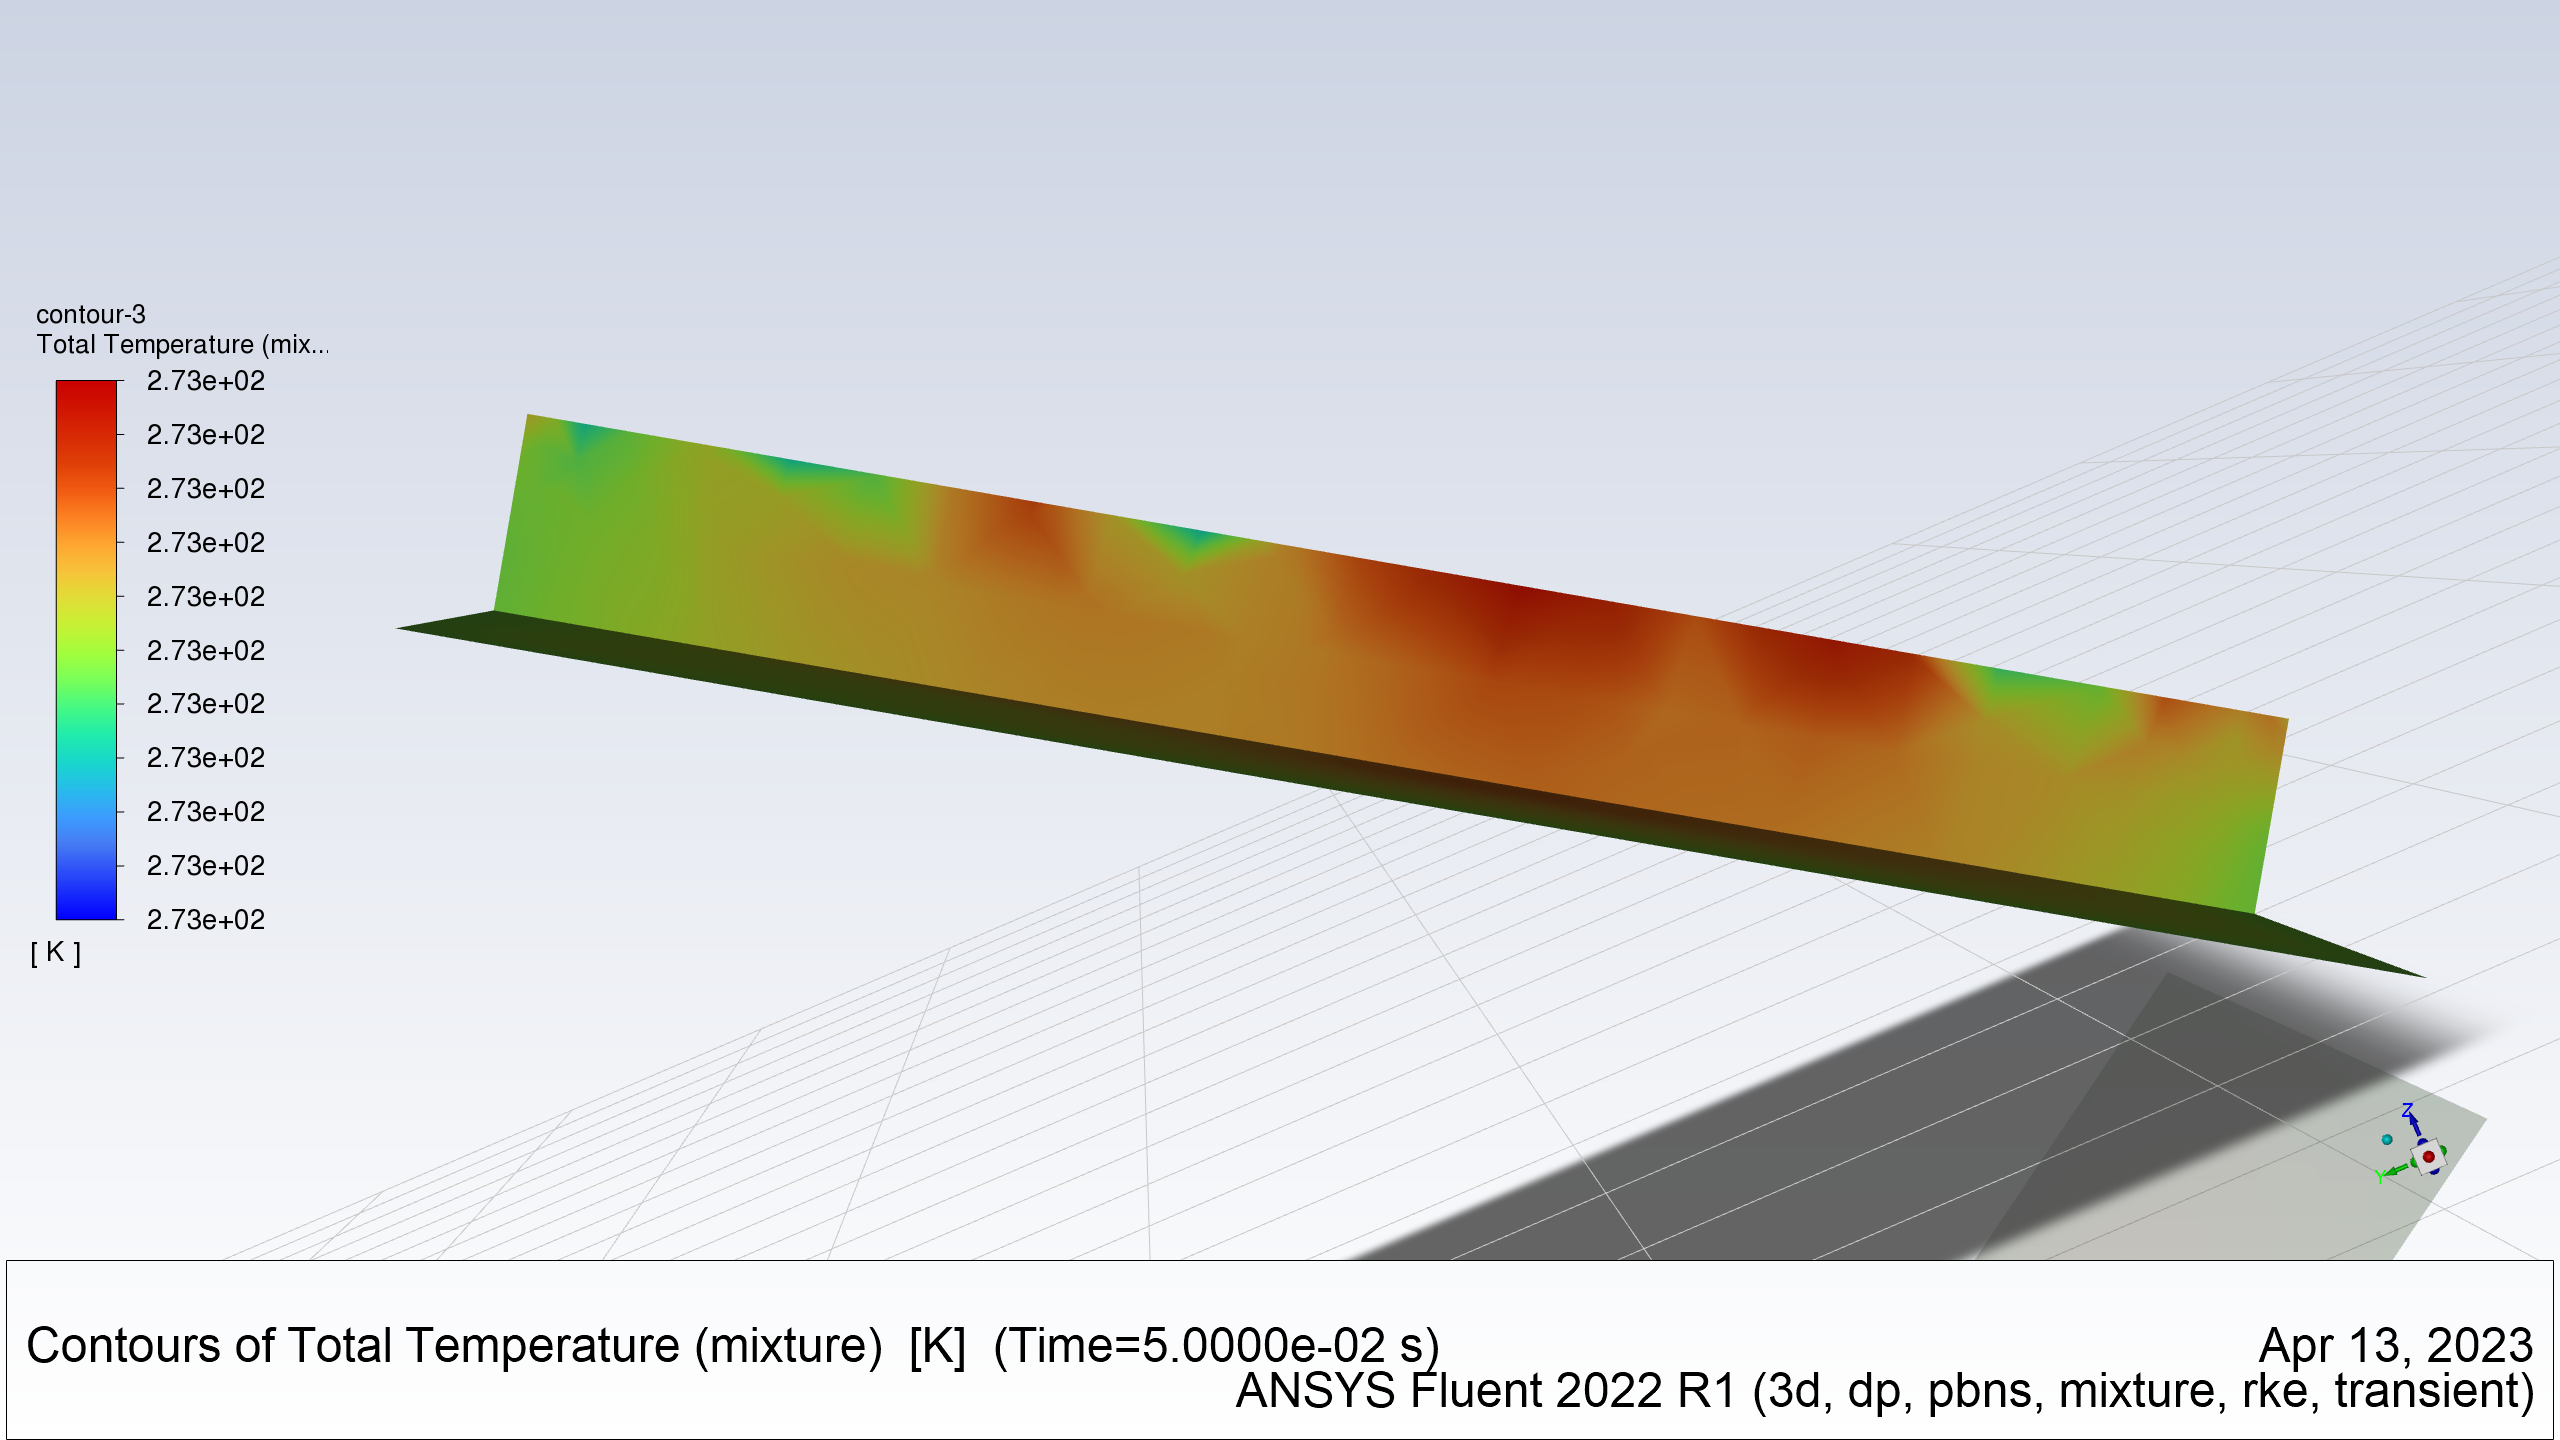
Task: Click the '[ K ]' unit label below legend
Action: [x=56, y=952]
